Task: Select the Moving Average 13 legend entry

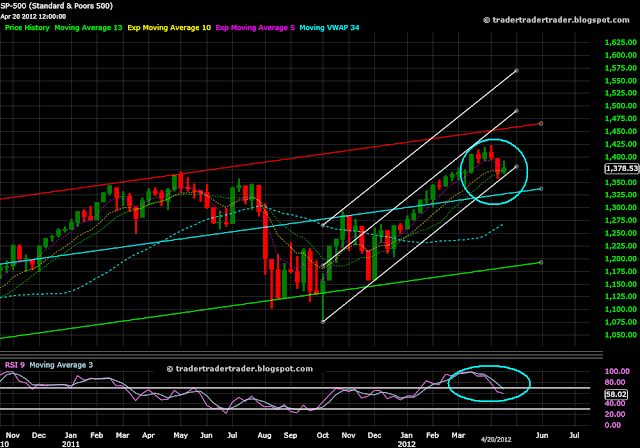Action: (88, 28)
